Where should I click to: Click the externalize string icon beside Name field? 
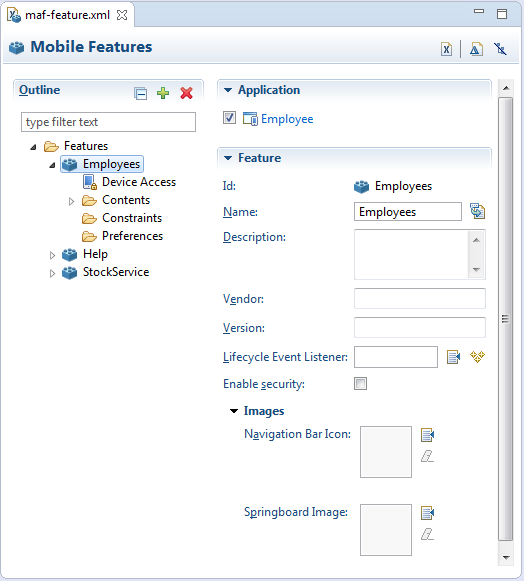pyautogui.click(x=477, y=211)
